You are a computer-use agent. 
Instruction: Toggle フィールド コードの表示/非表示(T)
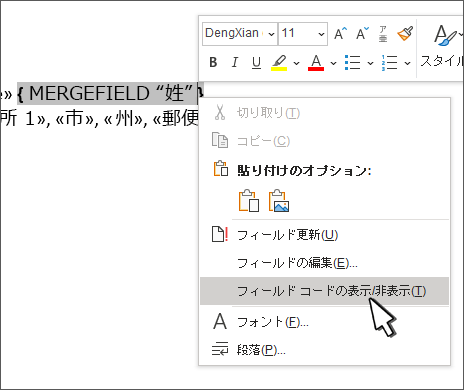324,291
